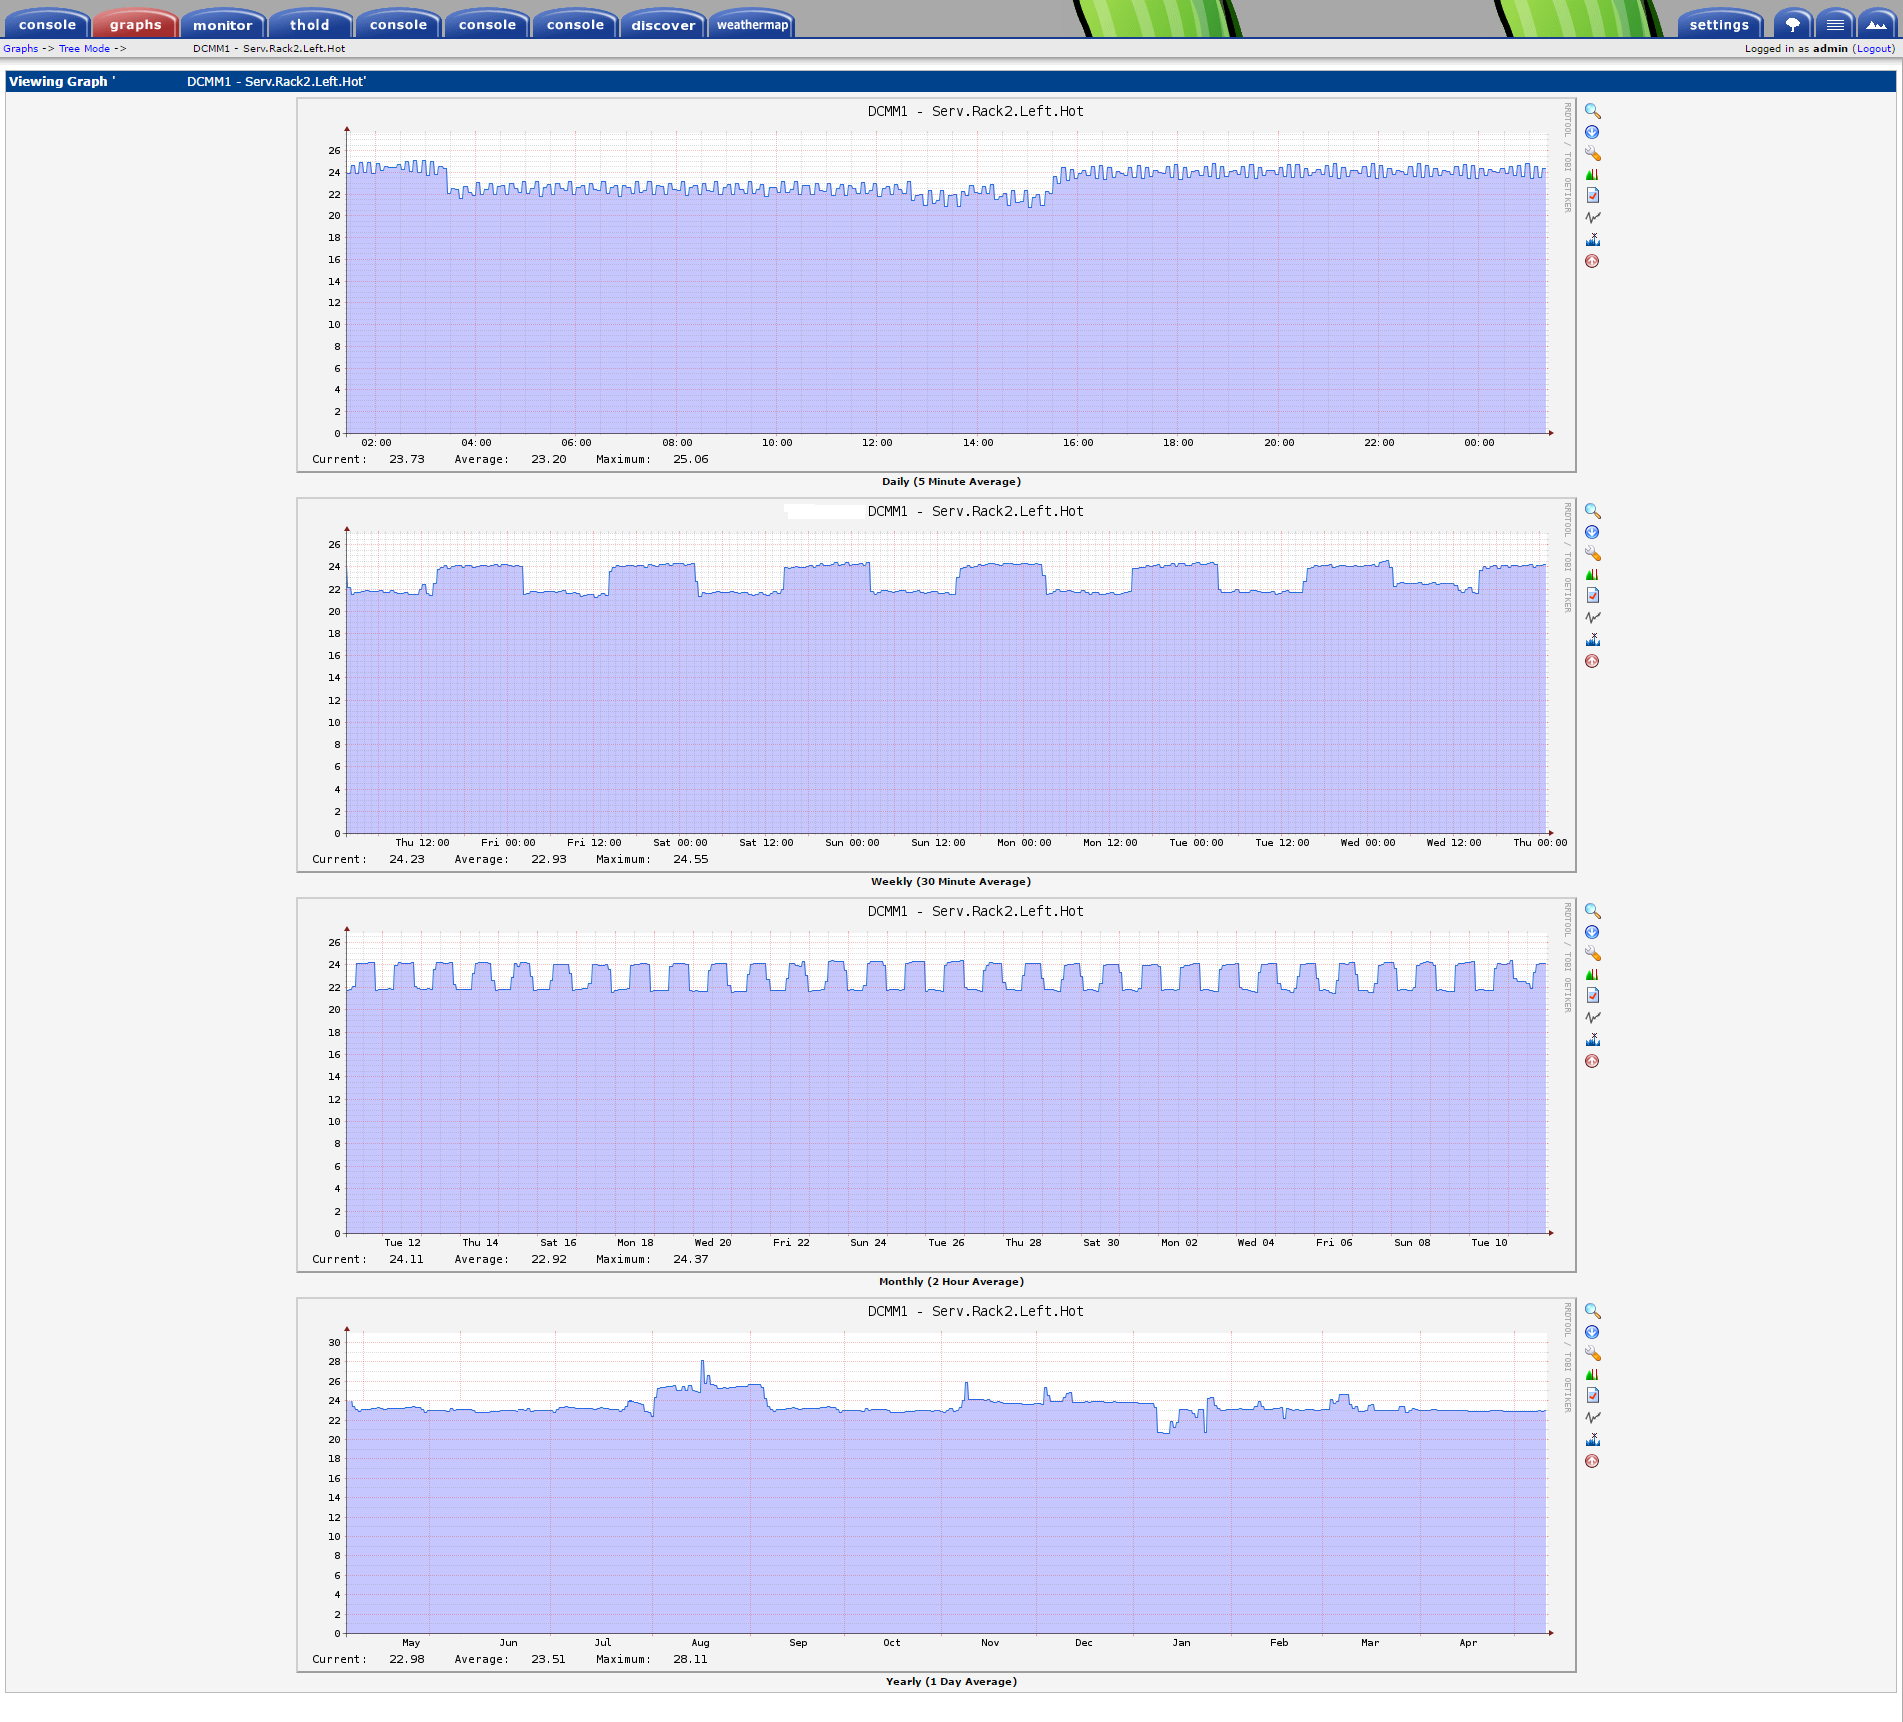Zoom the Monthly graph using its magnifier icon
The width and height of the screenshot is (1903, 1722).
click(1592, 911)
